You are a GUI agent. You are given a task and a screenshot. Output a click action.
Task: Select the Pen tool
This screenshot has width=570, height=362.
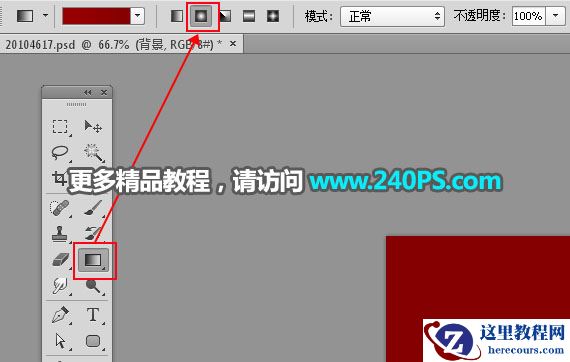pyautogui.click(x=60, y=315)
